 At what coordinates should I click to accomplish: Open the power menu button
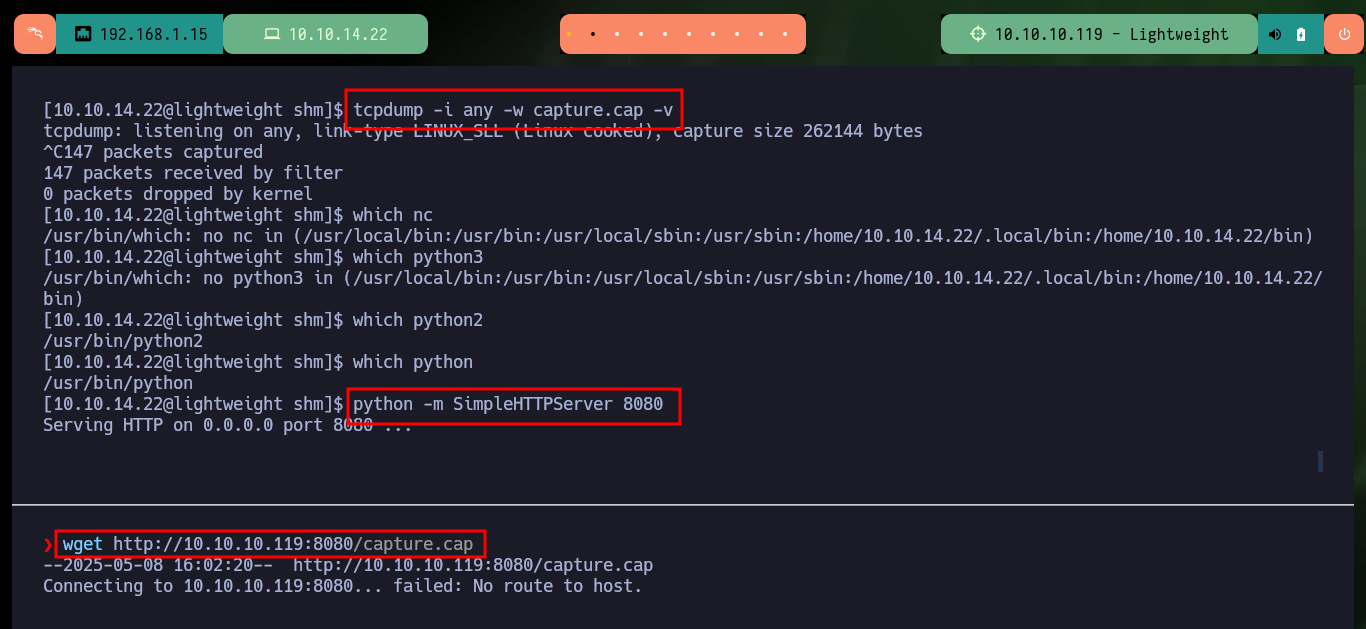click(1343, 34)
